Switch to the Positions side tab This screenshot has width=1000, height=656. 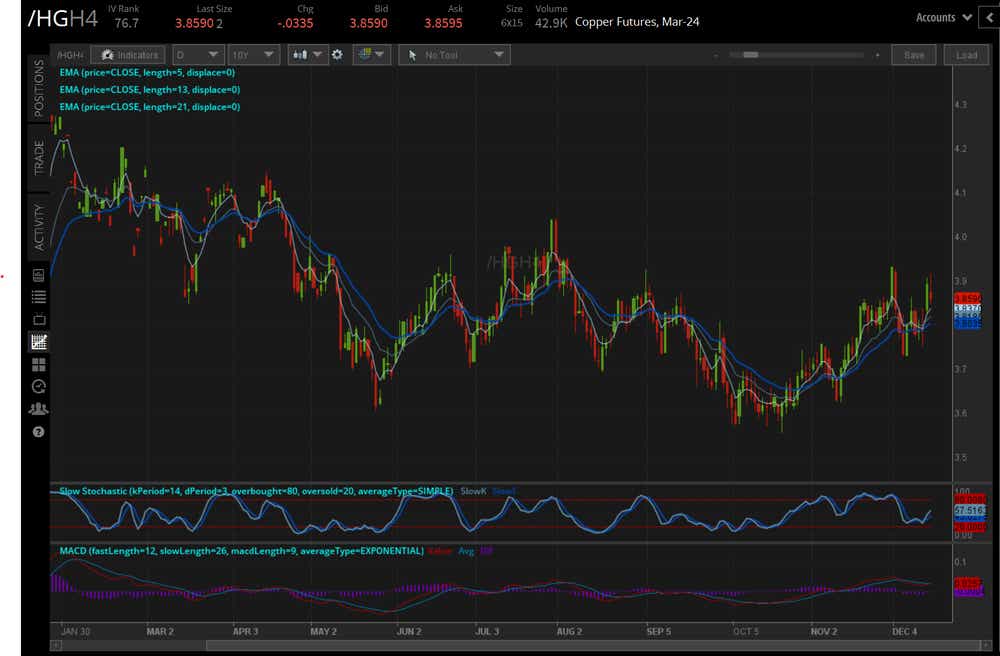pos(39,88)
